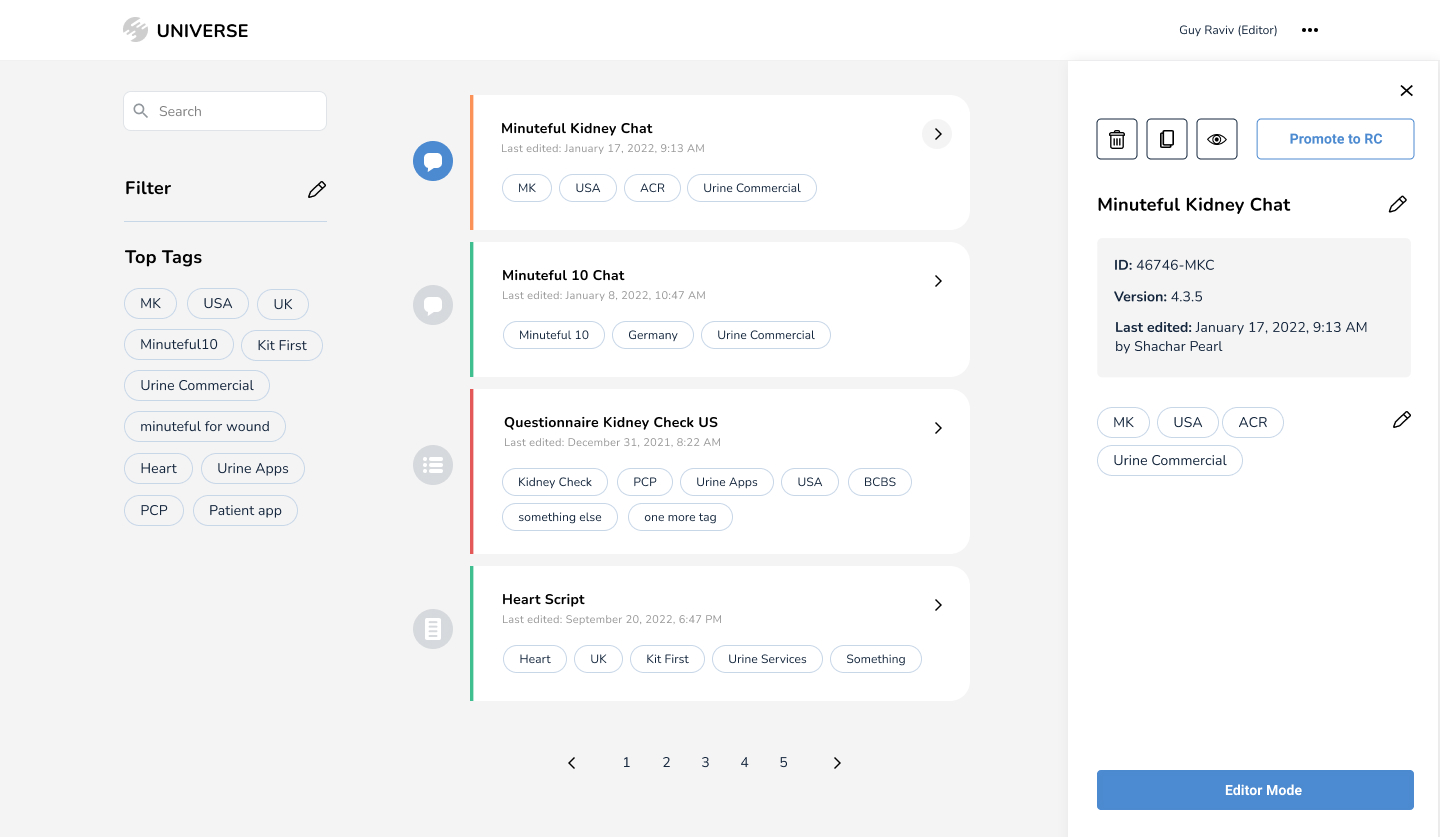Click the search magnifier icon

pyautogui.click(x=141, y=111)
